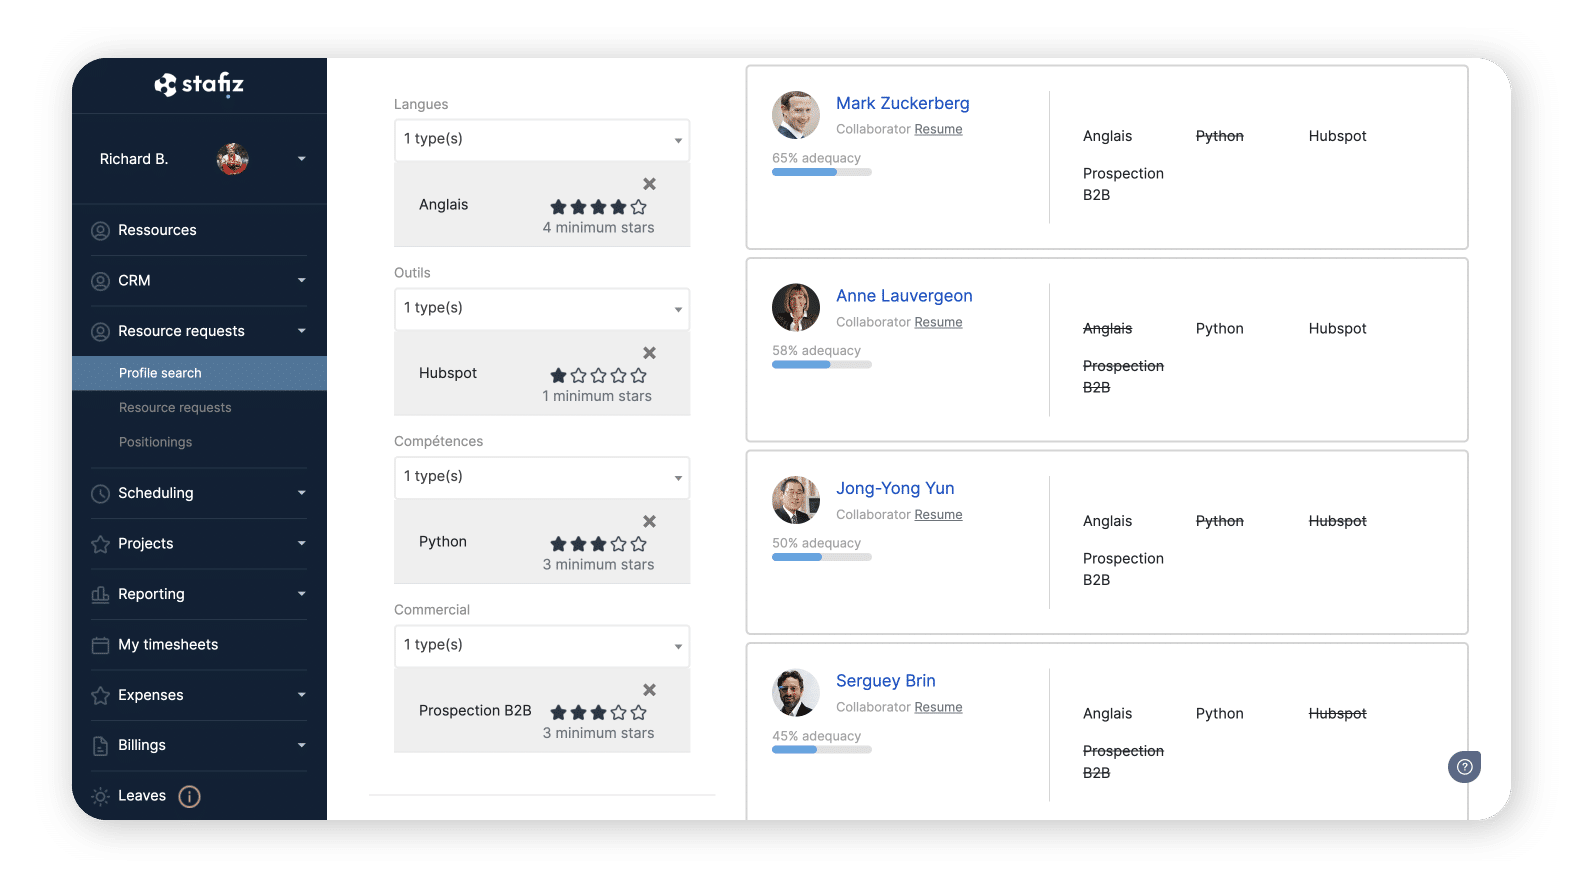Open Anne Lauvergeon's profile
The width and height of the screenshot is (1583, 878).
pos(904,296)
